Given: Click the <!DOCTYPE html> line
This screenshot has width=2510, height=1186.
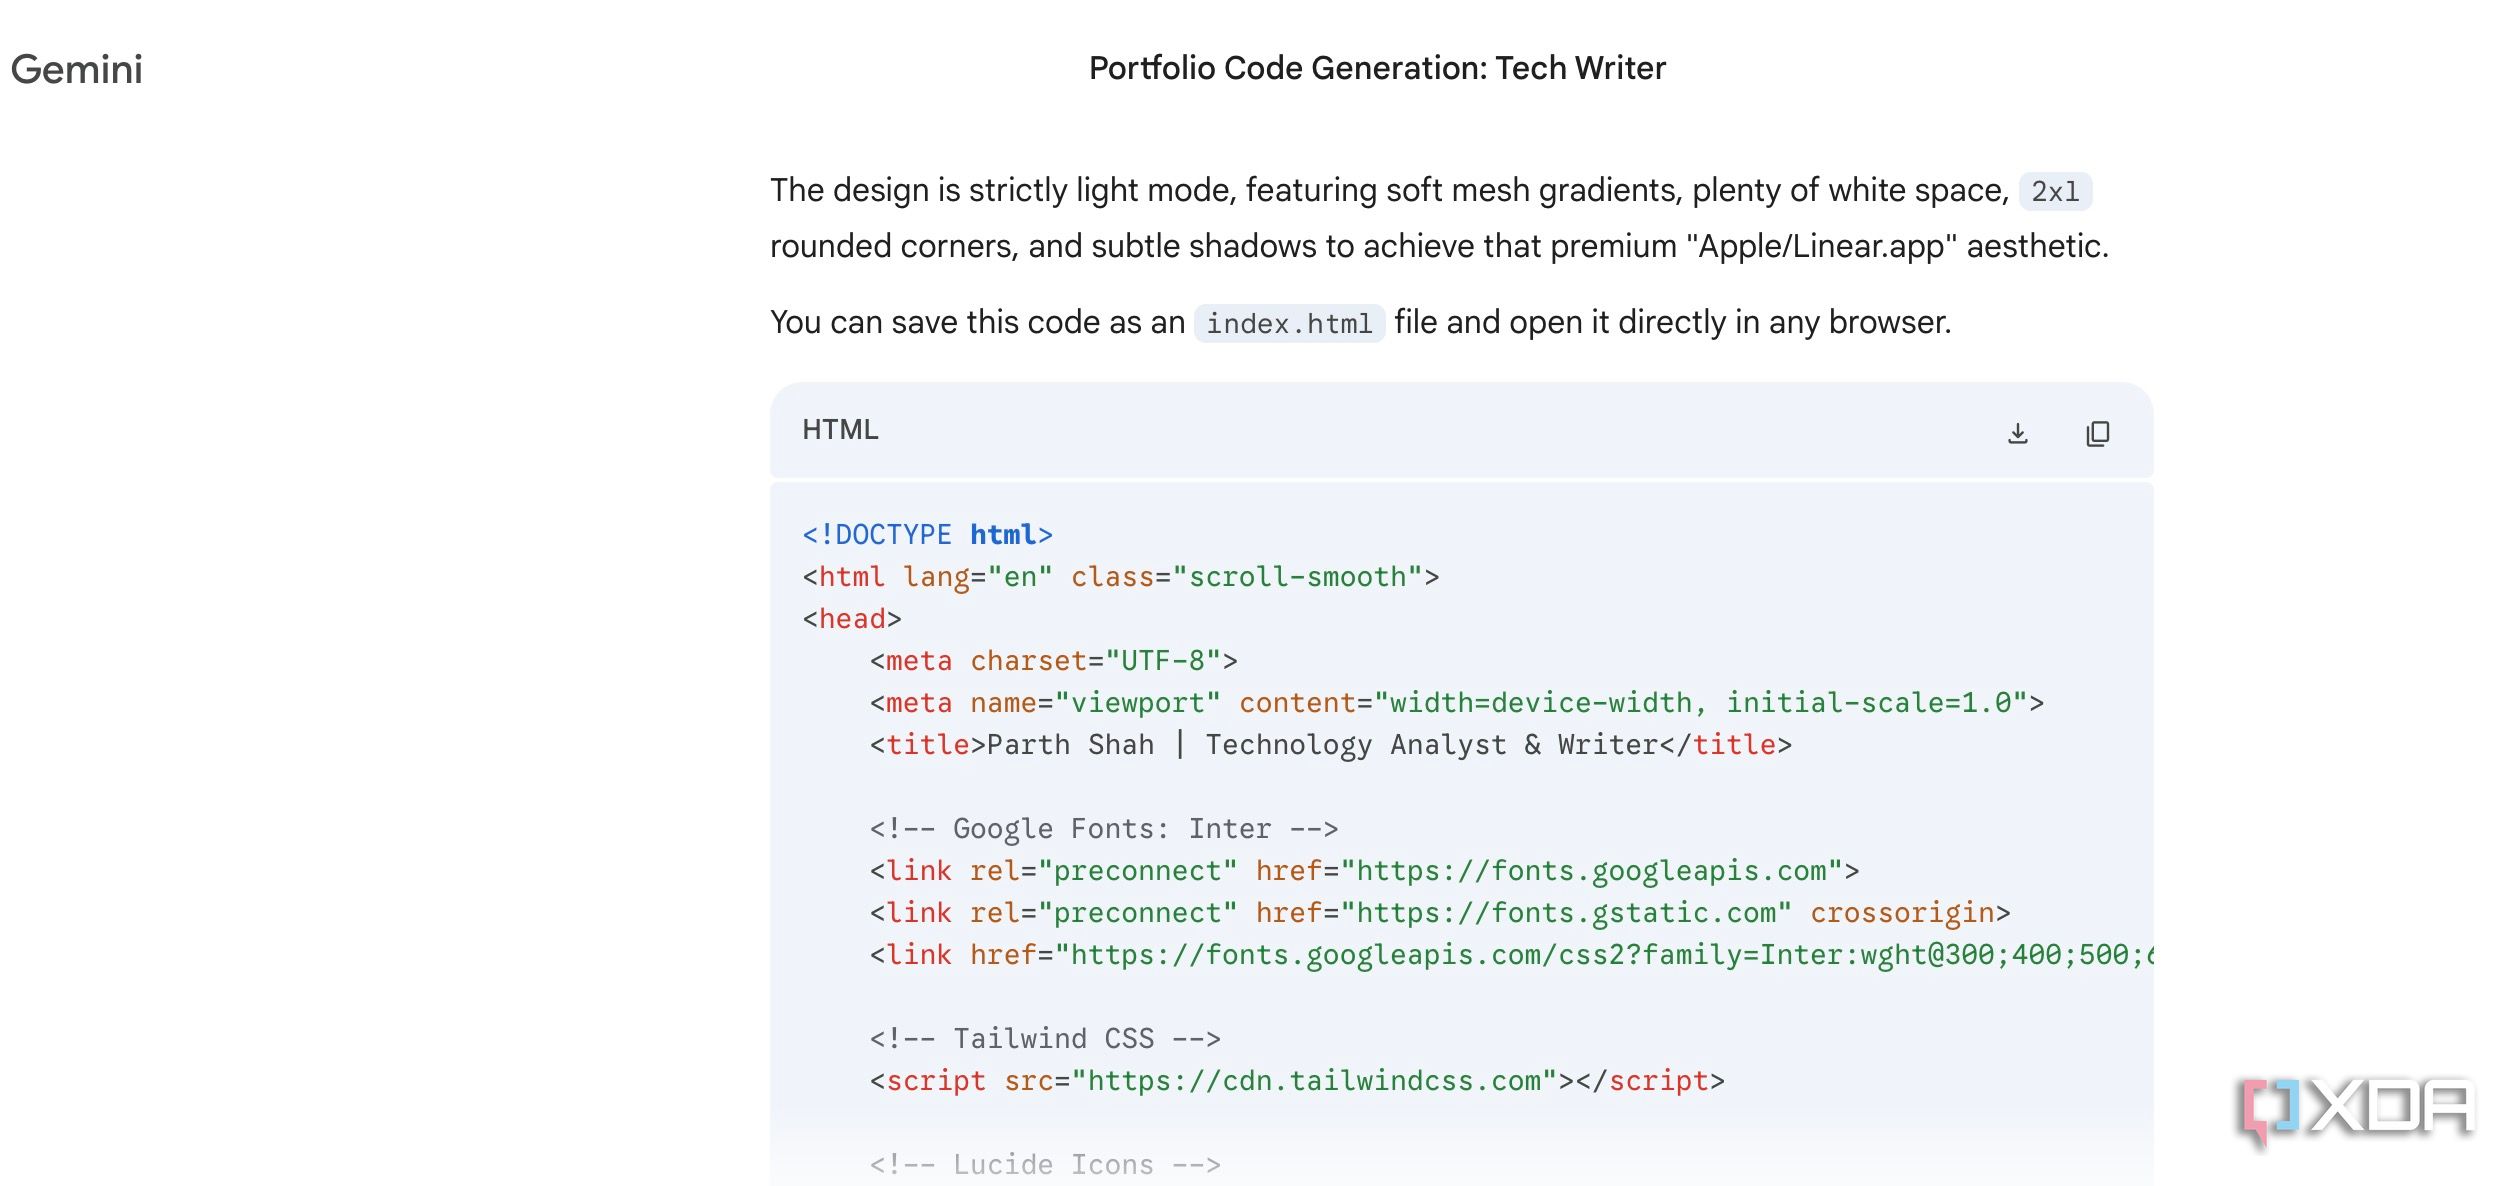Looking at the screenshot, I should point(927,535).
